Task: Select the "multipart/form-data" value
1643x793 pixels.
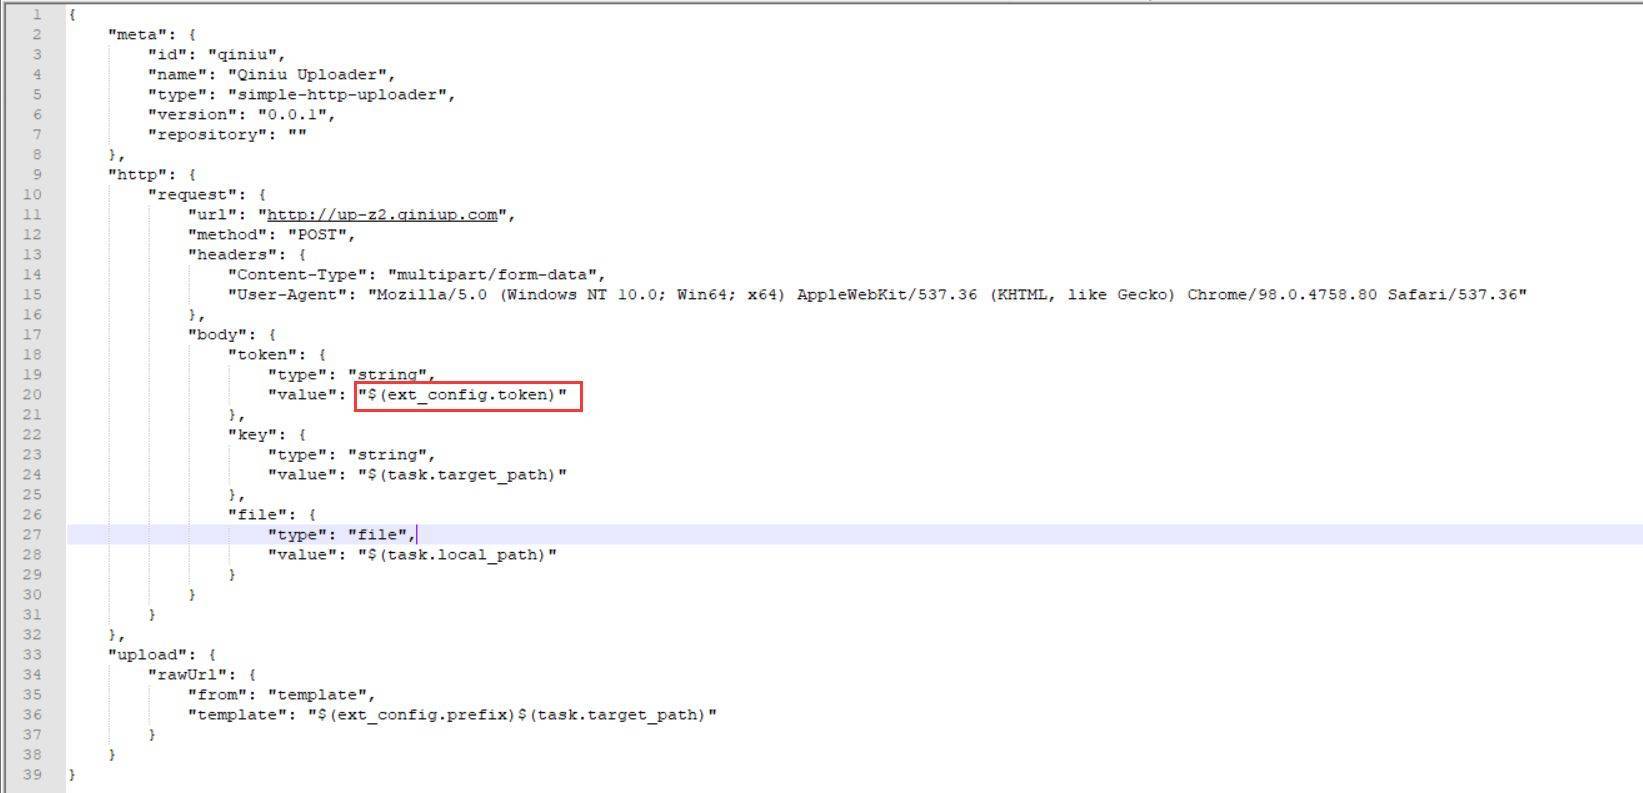Action: (x=492, y=275)
